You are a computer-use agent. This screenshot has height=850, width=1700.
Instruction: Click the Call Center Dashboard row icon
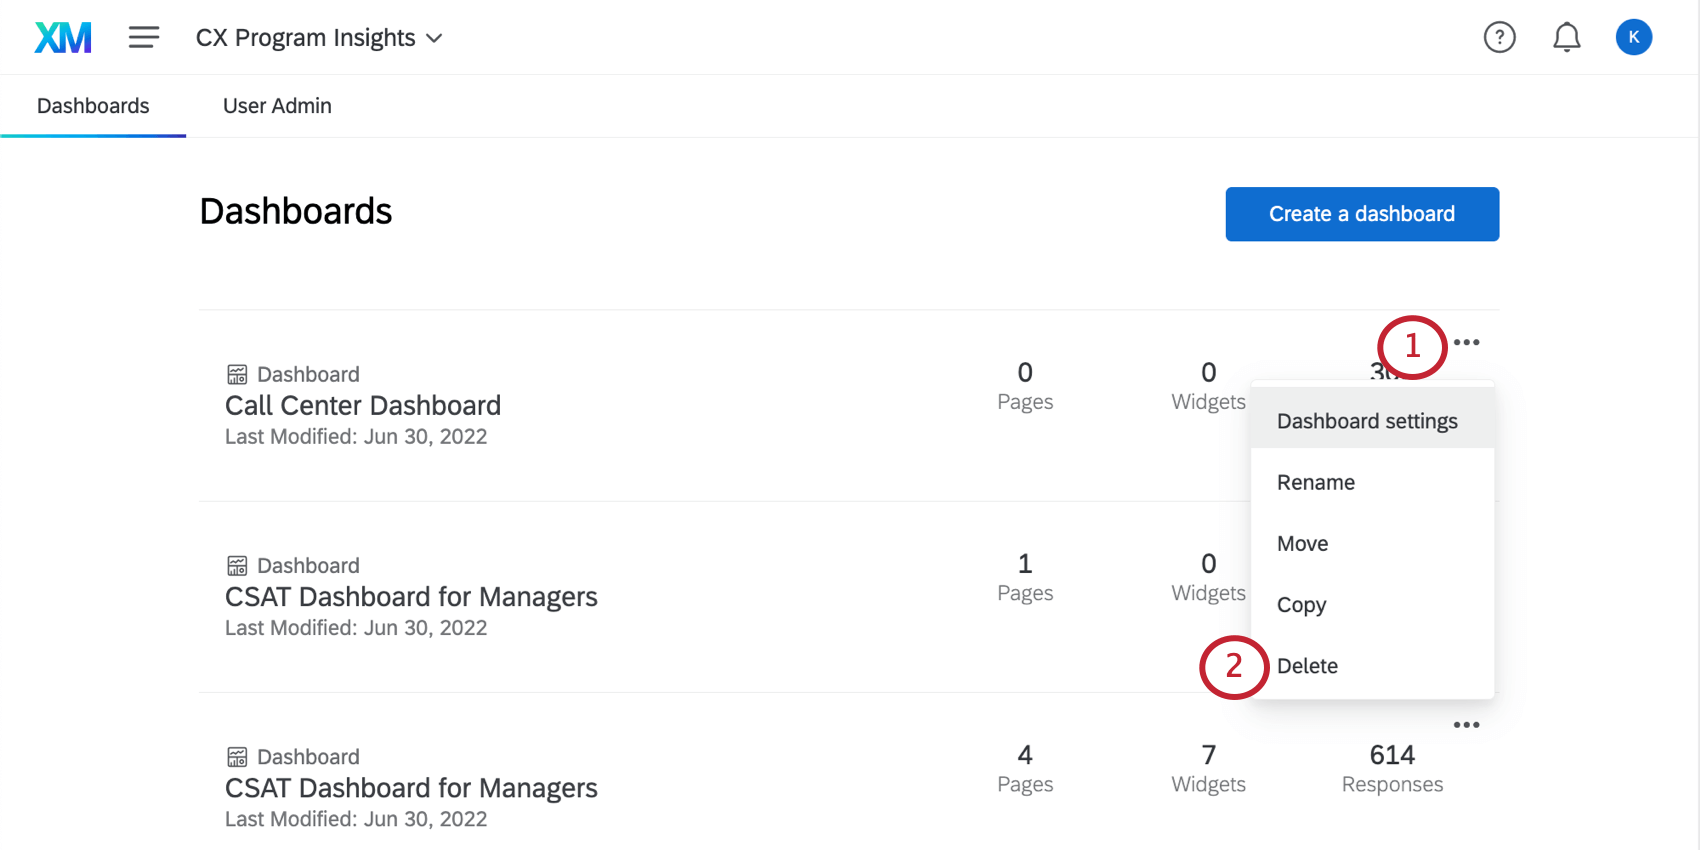237,375
